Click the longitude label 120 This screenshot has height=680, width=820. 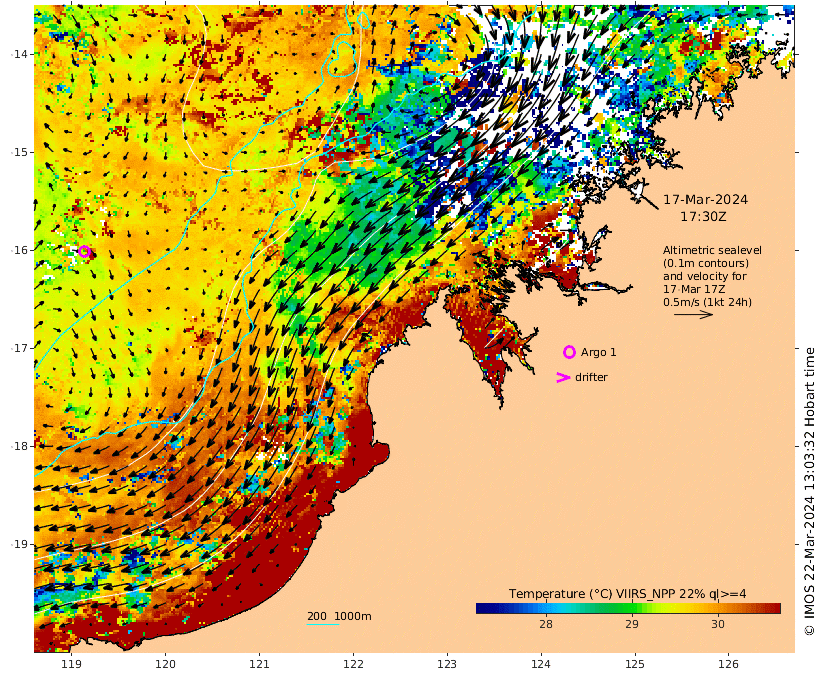click(165, 664)
